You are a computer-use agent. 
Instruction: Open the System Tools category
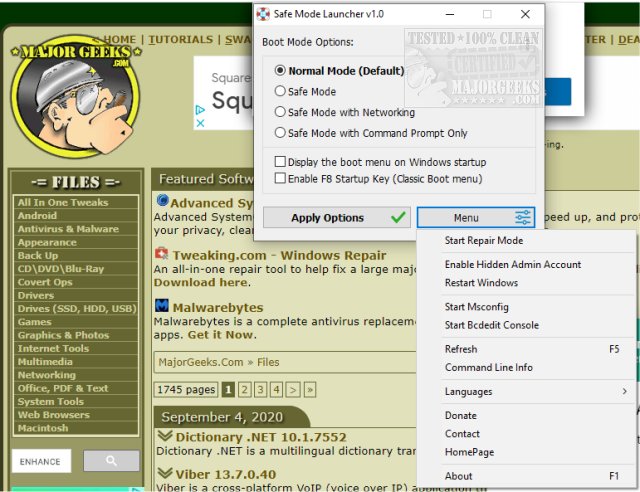pos(76,402)
